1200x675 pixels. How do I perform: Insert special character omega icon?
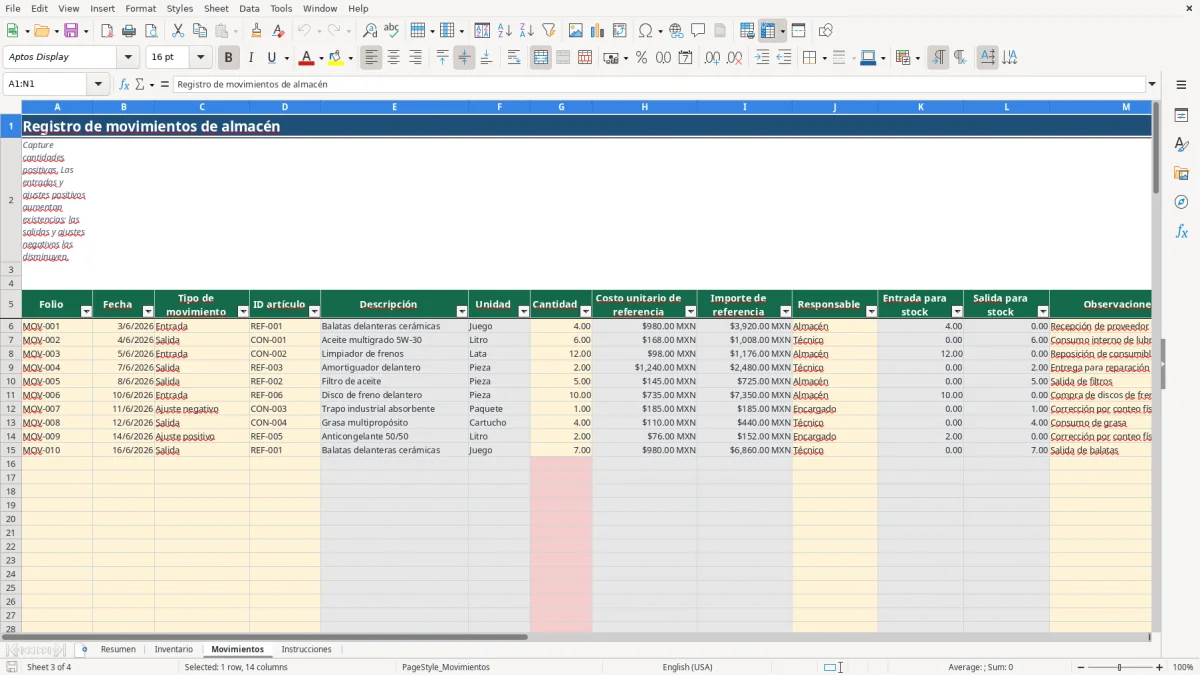pos(646,31)
